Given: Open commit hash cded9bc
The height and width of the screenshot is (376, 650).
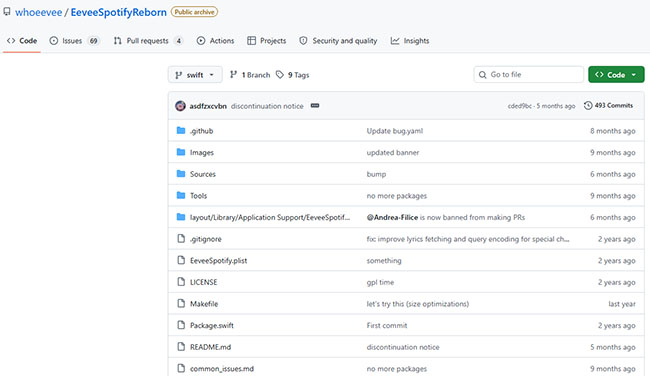Looking at the screenshot, I should pyautogui.click(x=519, y=106).
